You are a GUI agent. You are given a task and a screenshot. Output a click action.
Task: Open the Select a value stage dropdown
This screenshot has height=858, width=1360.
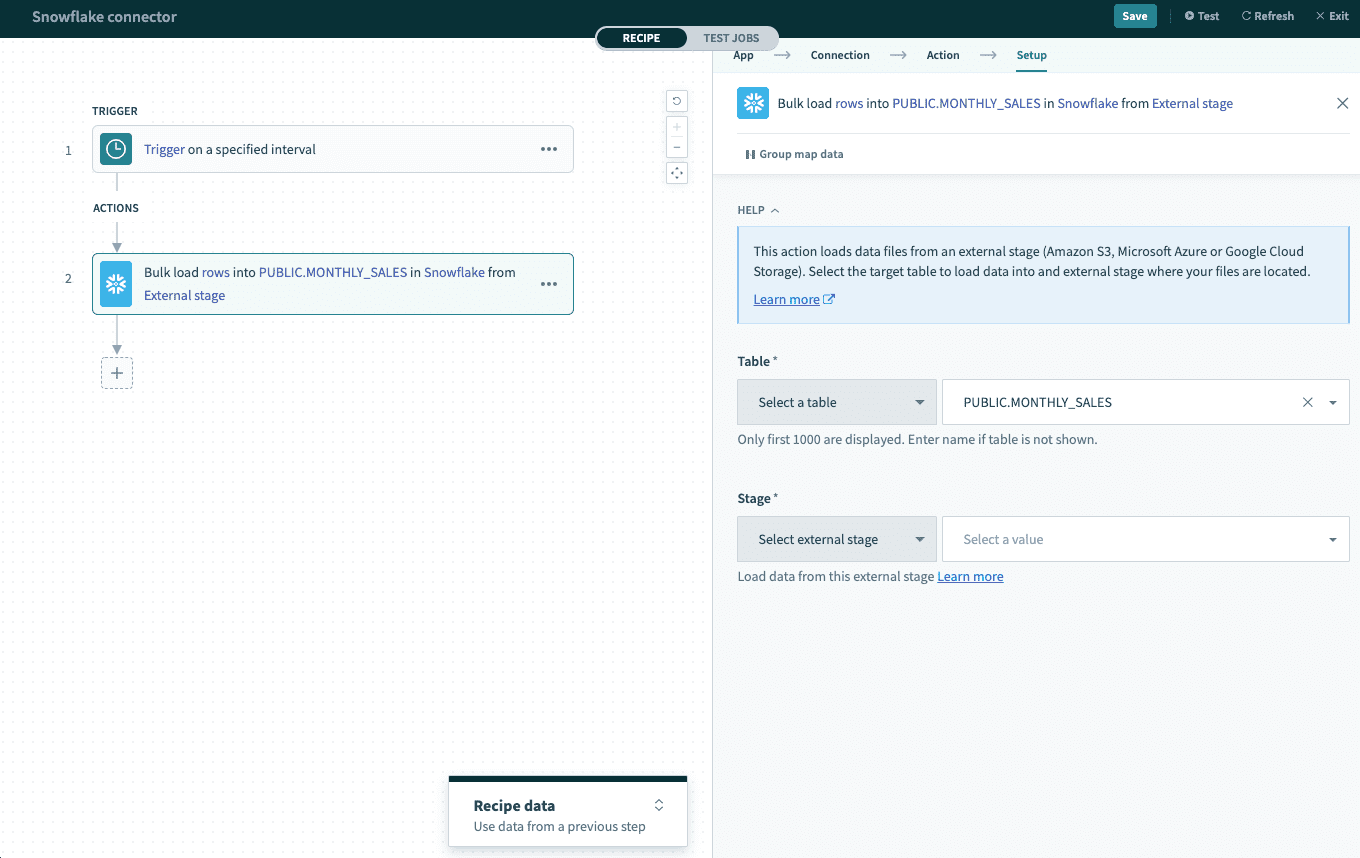(x=1145, y=538)
